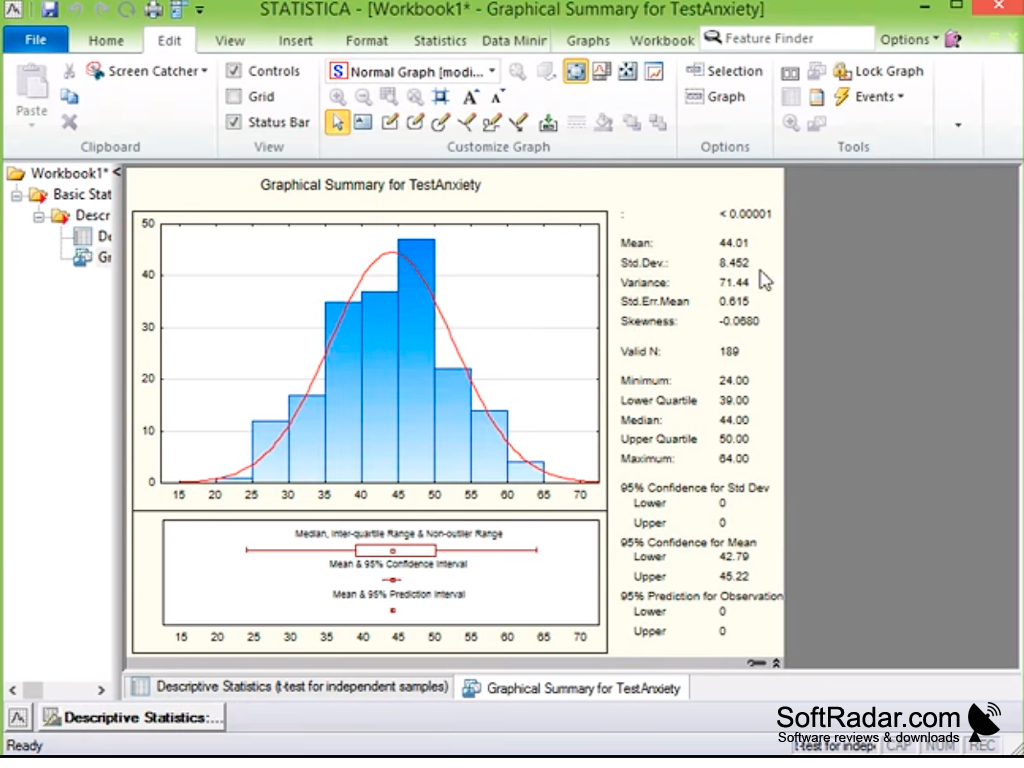Collapse the workbook tree pane arrow
The height and width of the screenshot is (768, 1024).
(116, 172)
